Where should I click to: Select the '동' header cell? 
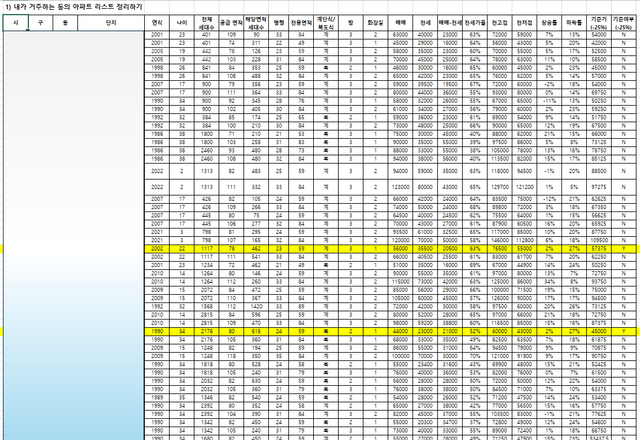65,23
